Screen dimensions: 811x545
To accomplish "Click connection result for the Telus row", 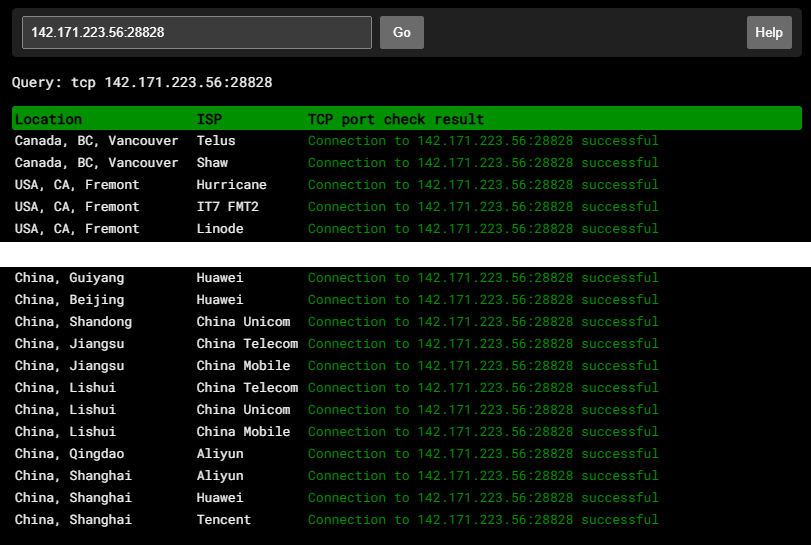I will pyautogui.click(x=483, y=141).
